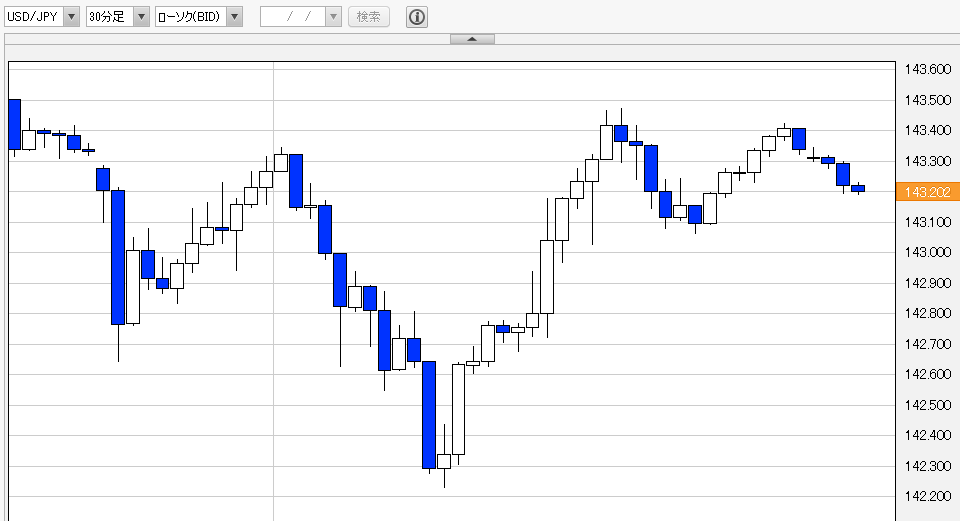Click the 検索 search button

click(369, 17)
